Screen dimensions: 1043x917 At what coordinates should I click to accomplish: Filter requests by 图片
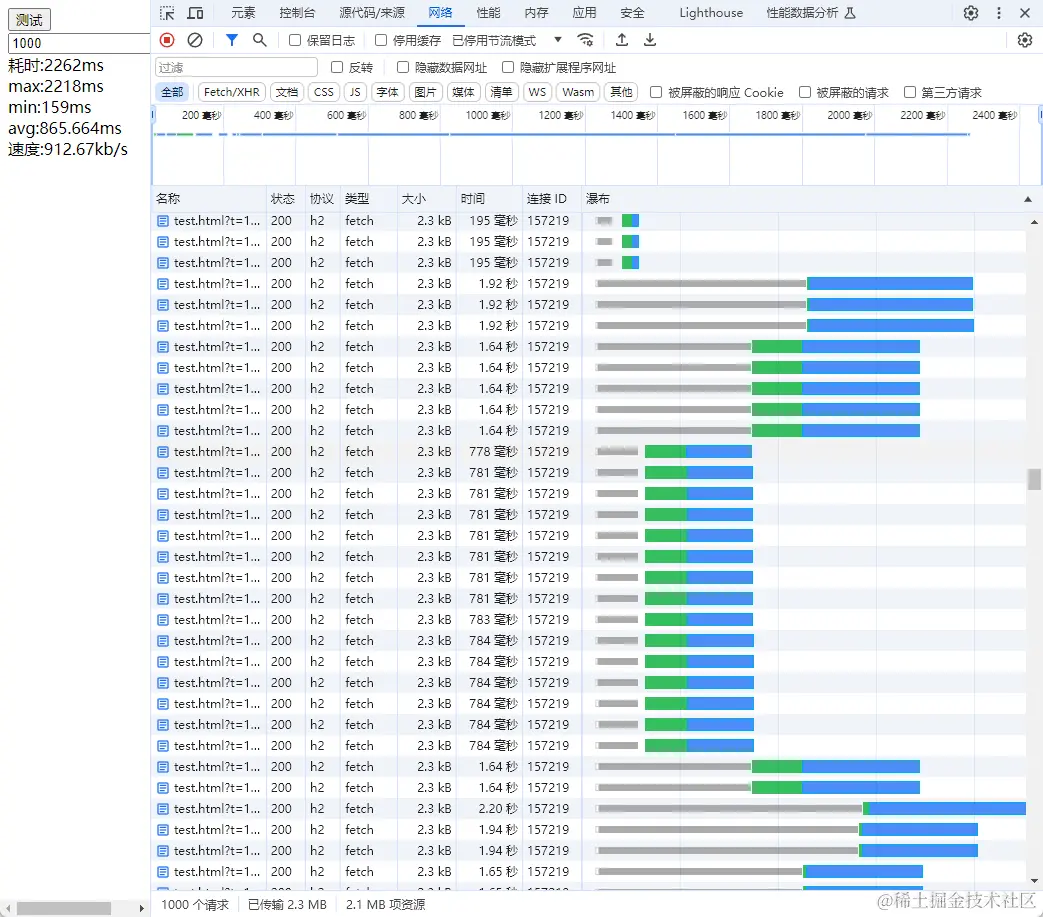(425, 92)
